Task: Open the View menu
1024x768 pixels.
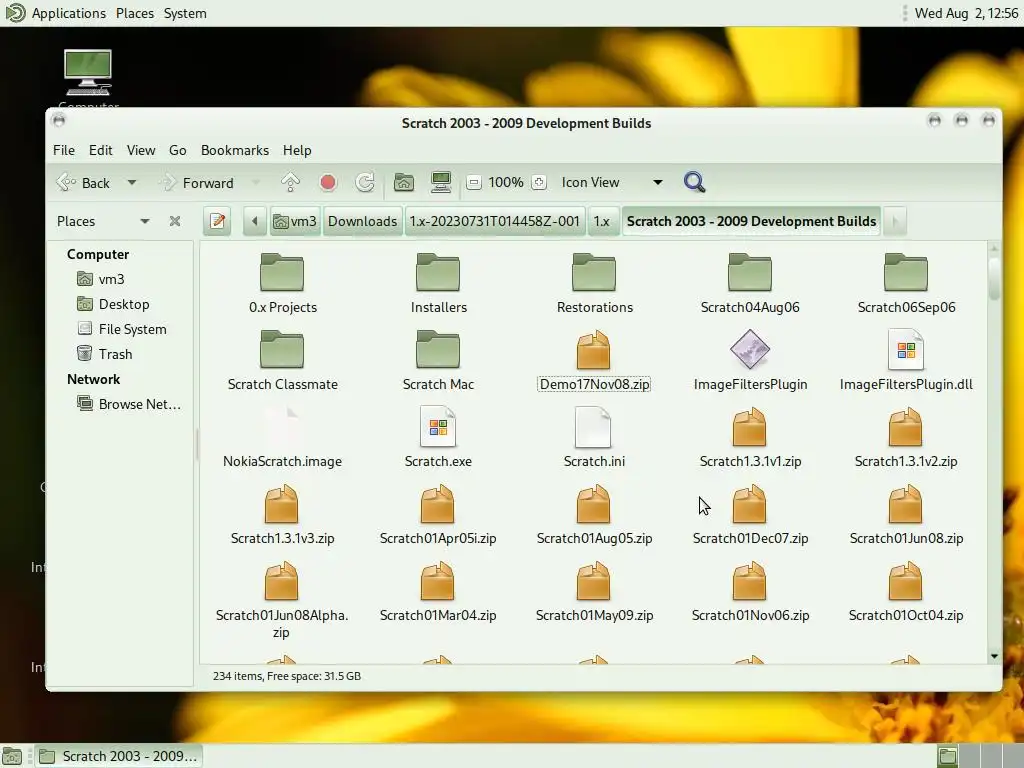Action: coord(141,150)
